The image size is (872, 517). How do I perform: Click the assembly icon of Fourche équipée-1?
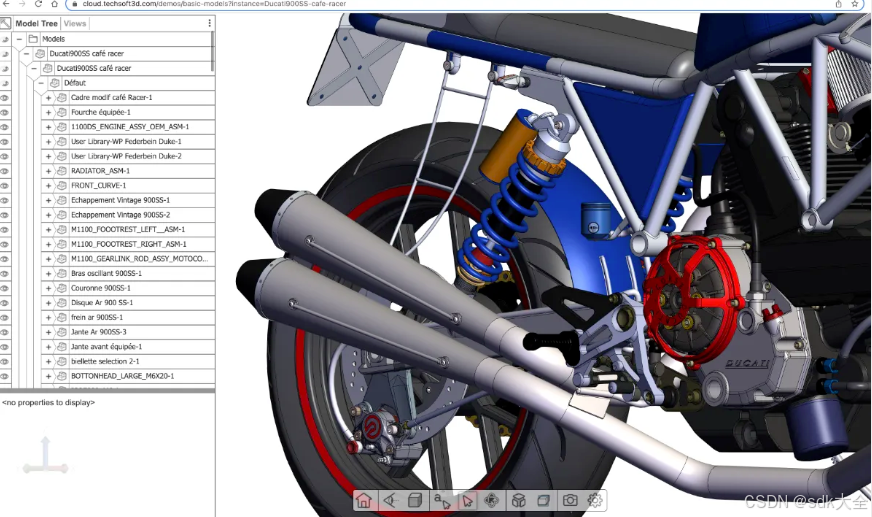[x=62, y=112]
